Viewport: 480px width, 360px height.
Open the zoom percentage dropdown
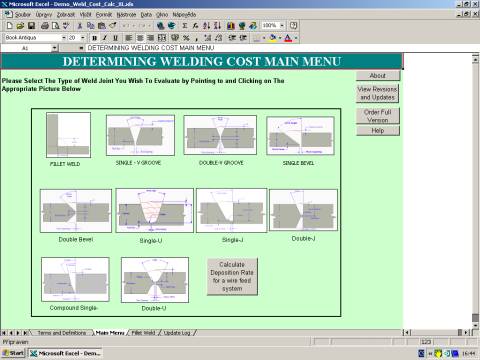(282, 25)
